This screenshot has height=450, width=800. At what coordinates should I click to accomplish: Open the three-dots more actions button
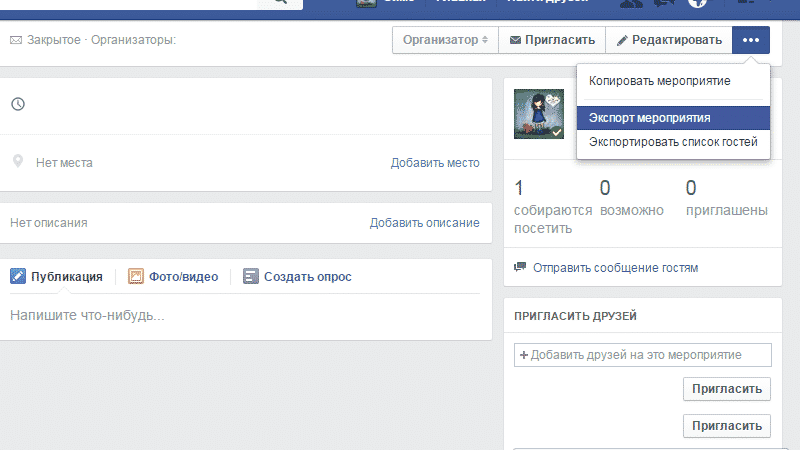(751, 40)
